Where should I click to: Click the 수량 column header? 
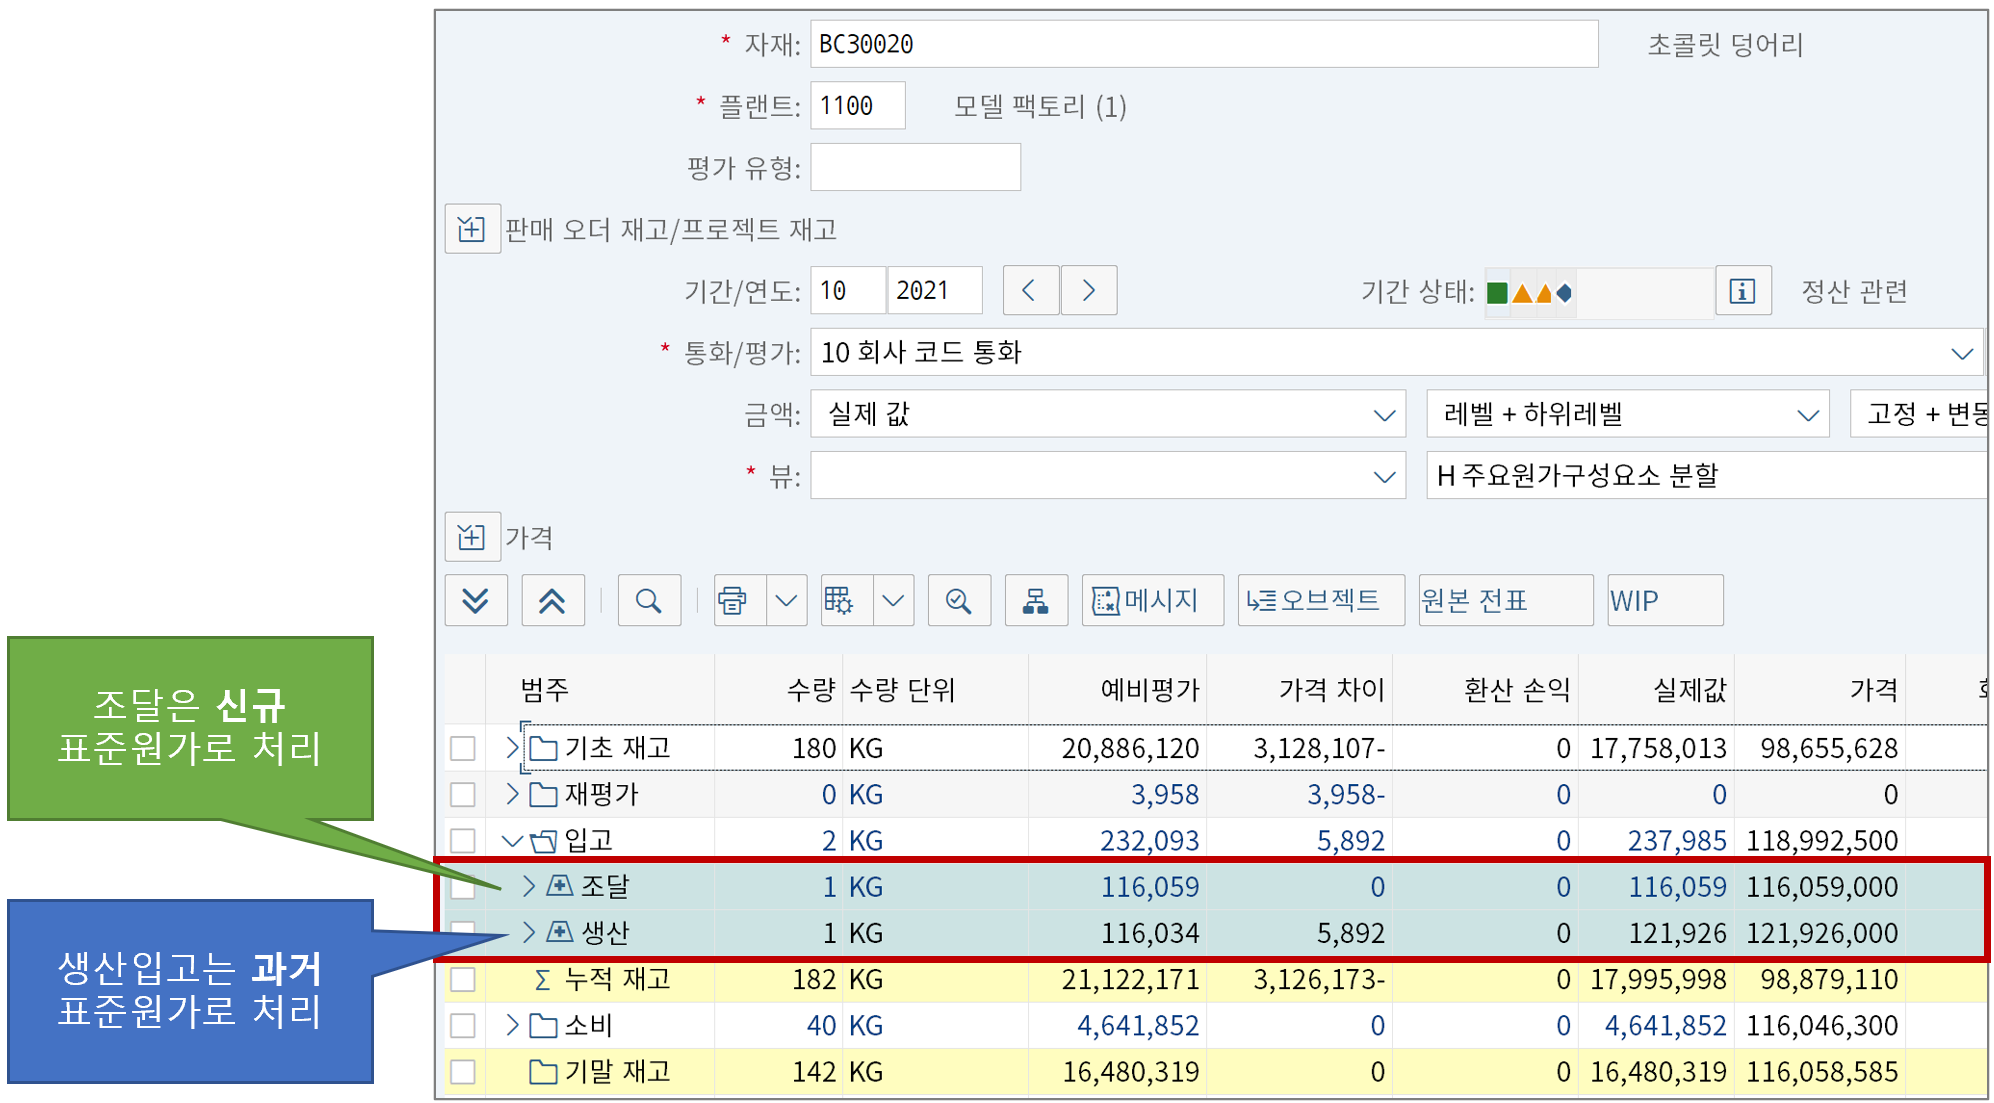point(809,689)
